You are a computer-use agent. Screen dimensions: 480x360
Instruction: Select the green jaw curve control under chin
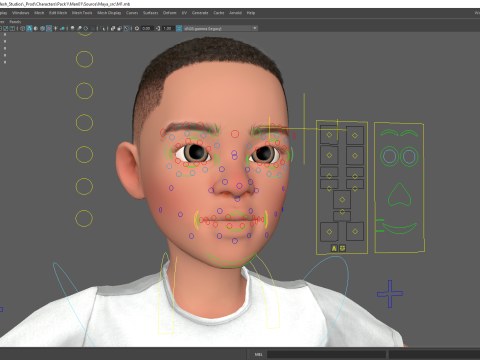[x=232, y=261]
